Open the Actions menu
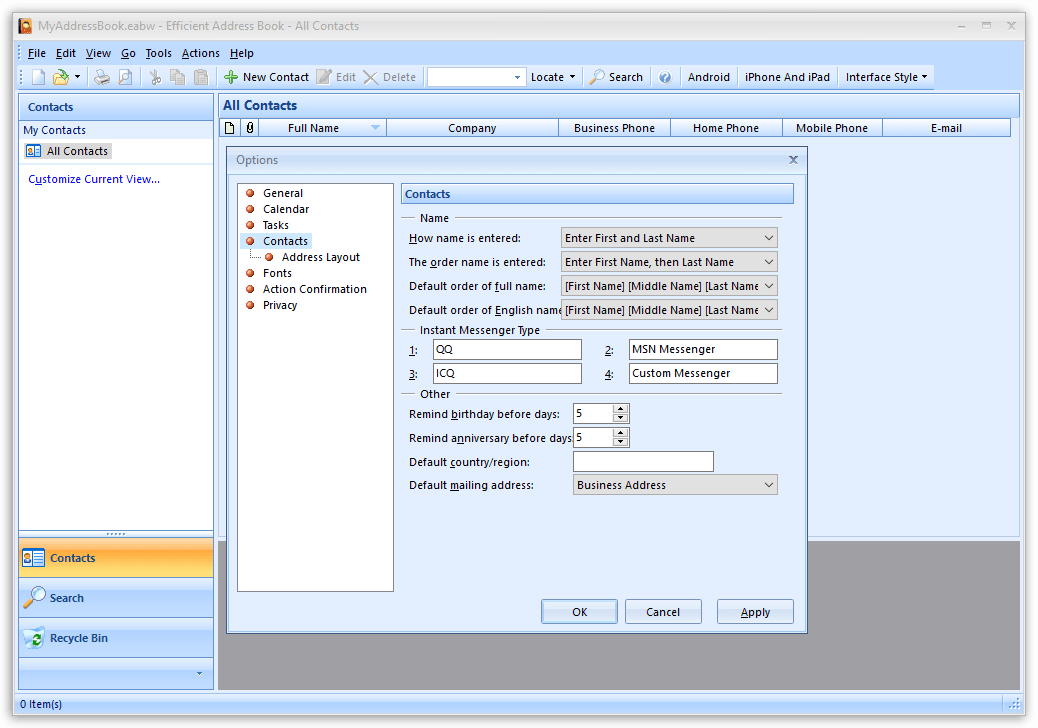 coord(200,53)
